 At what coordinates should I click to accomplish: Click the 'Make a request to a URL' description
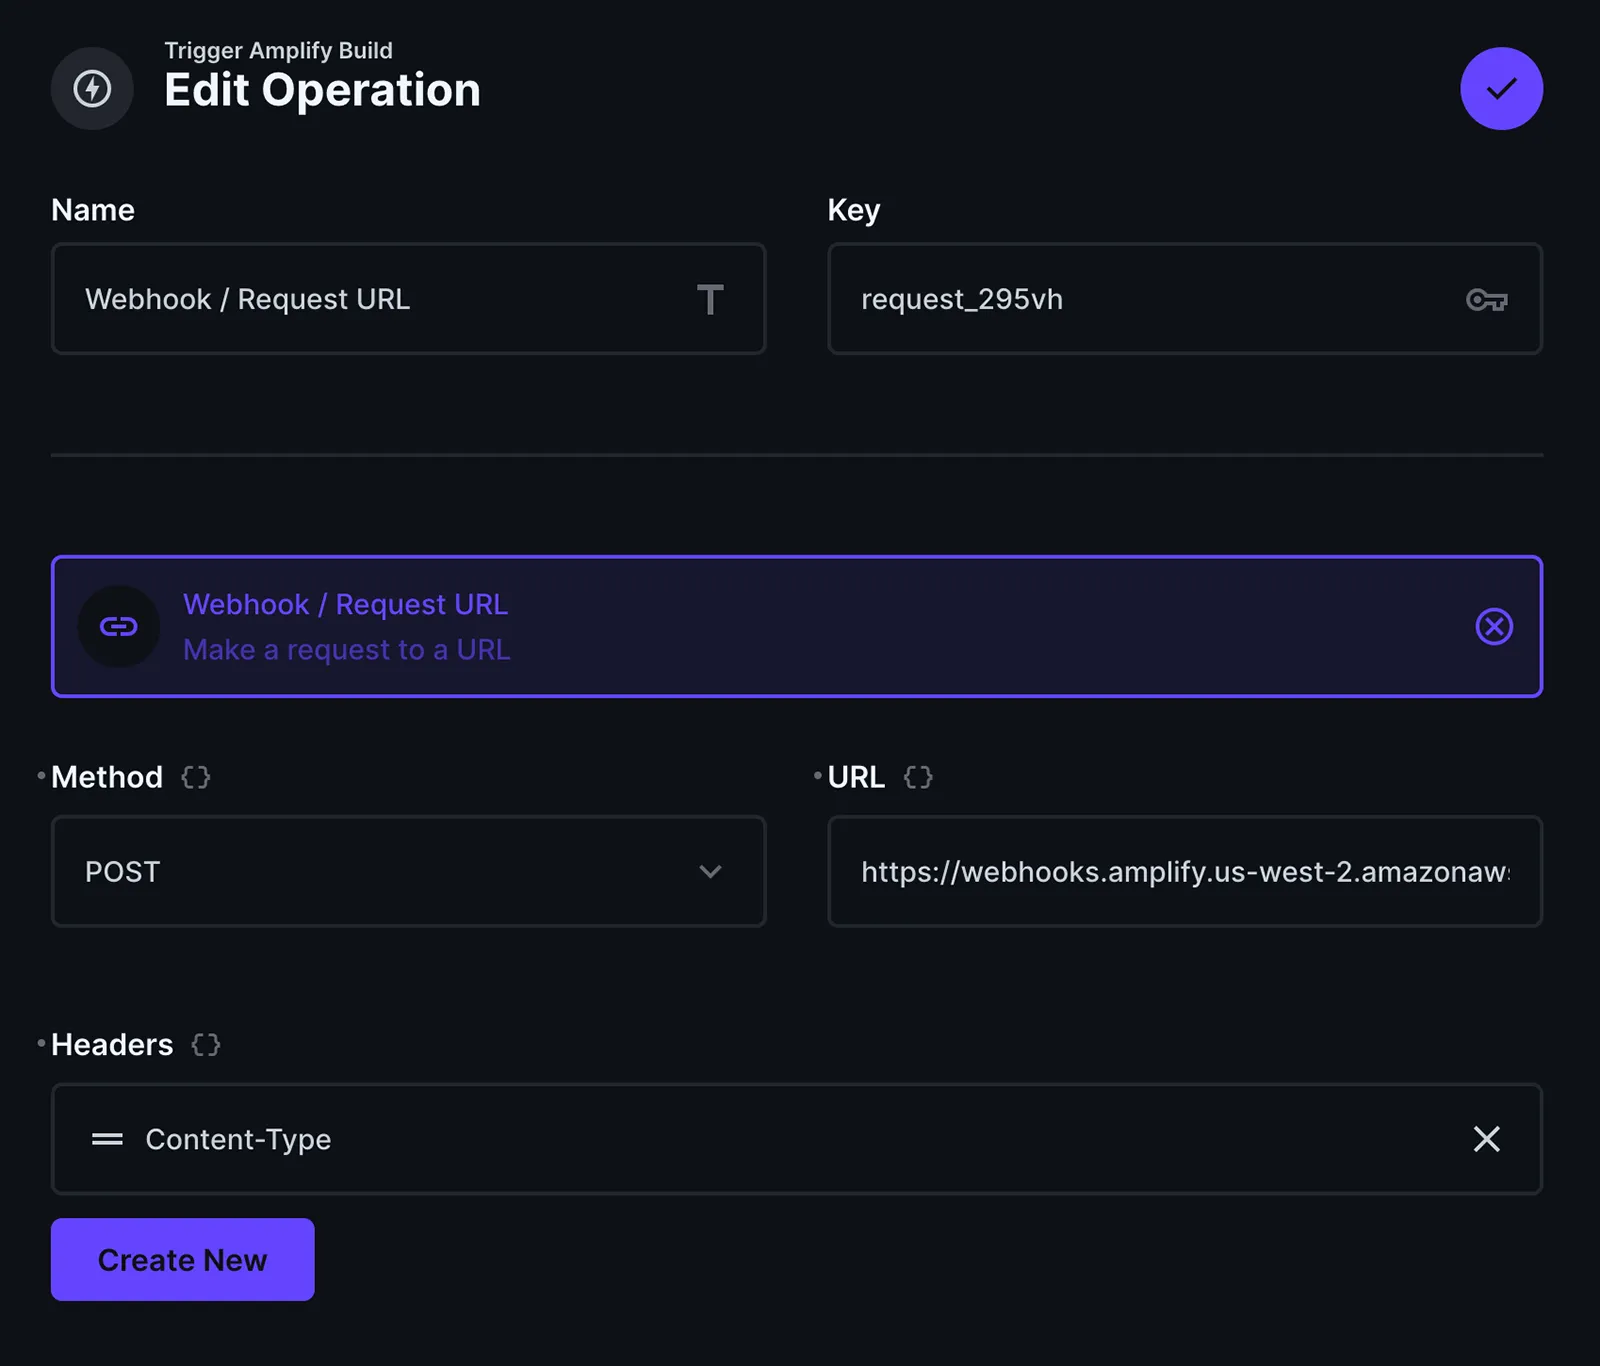click(347, 650)
